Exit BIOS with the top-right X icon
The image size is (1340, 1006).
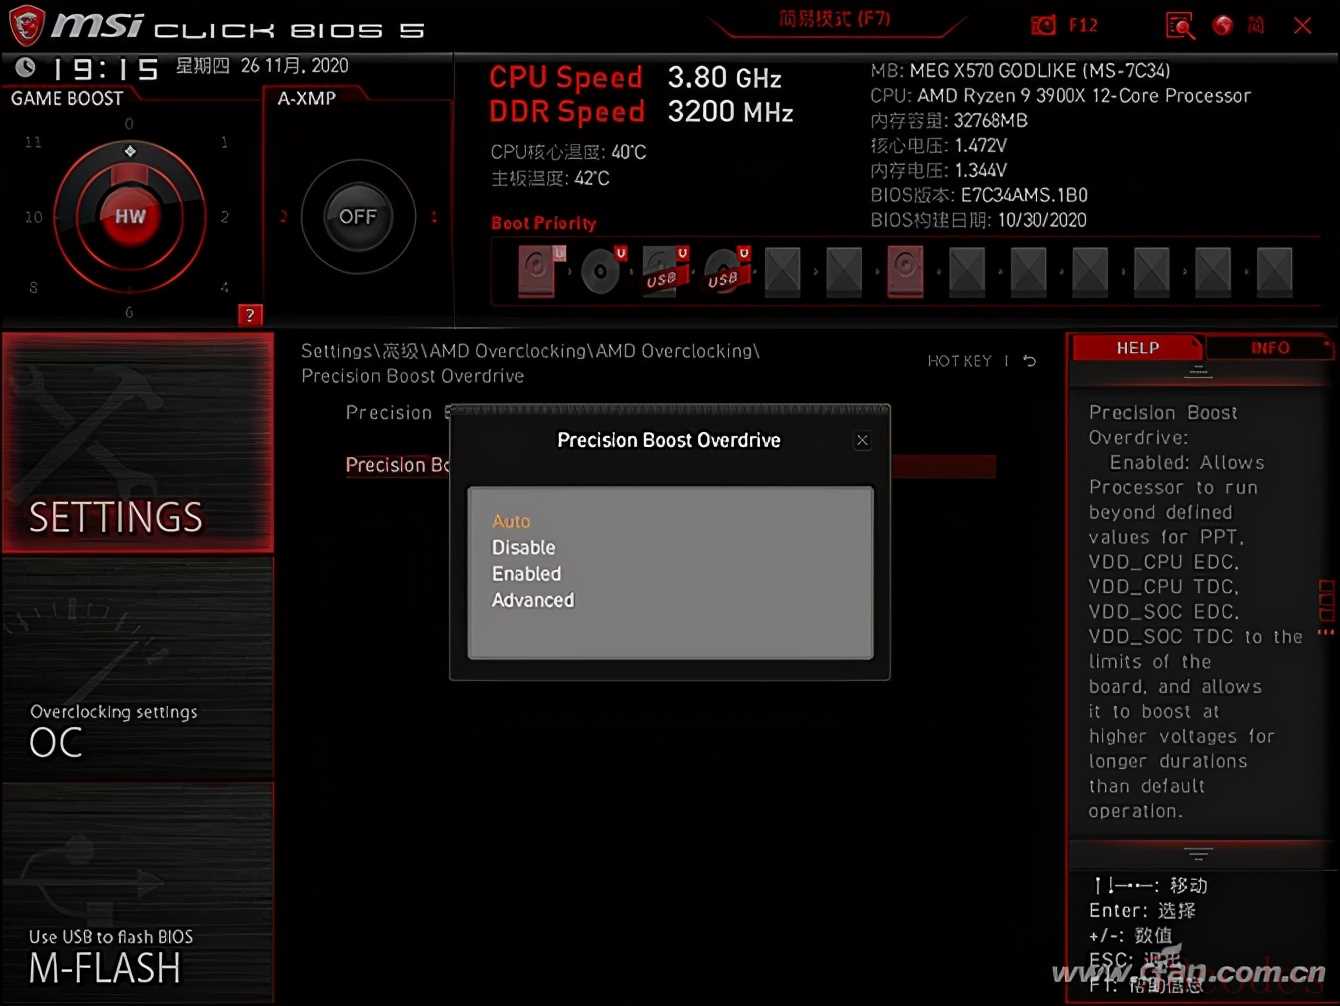[x=1302, y=26]
